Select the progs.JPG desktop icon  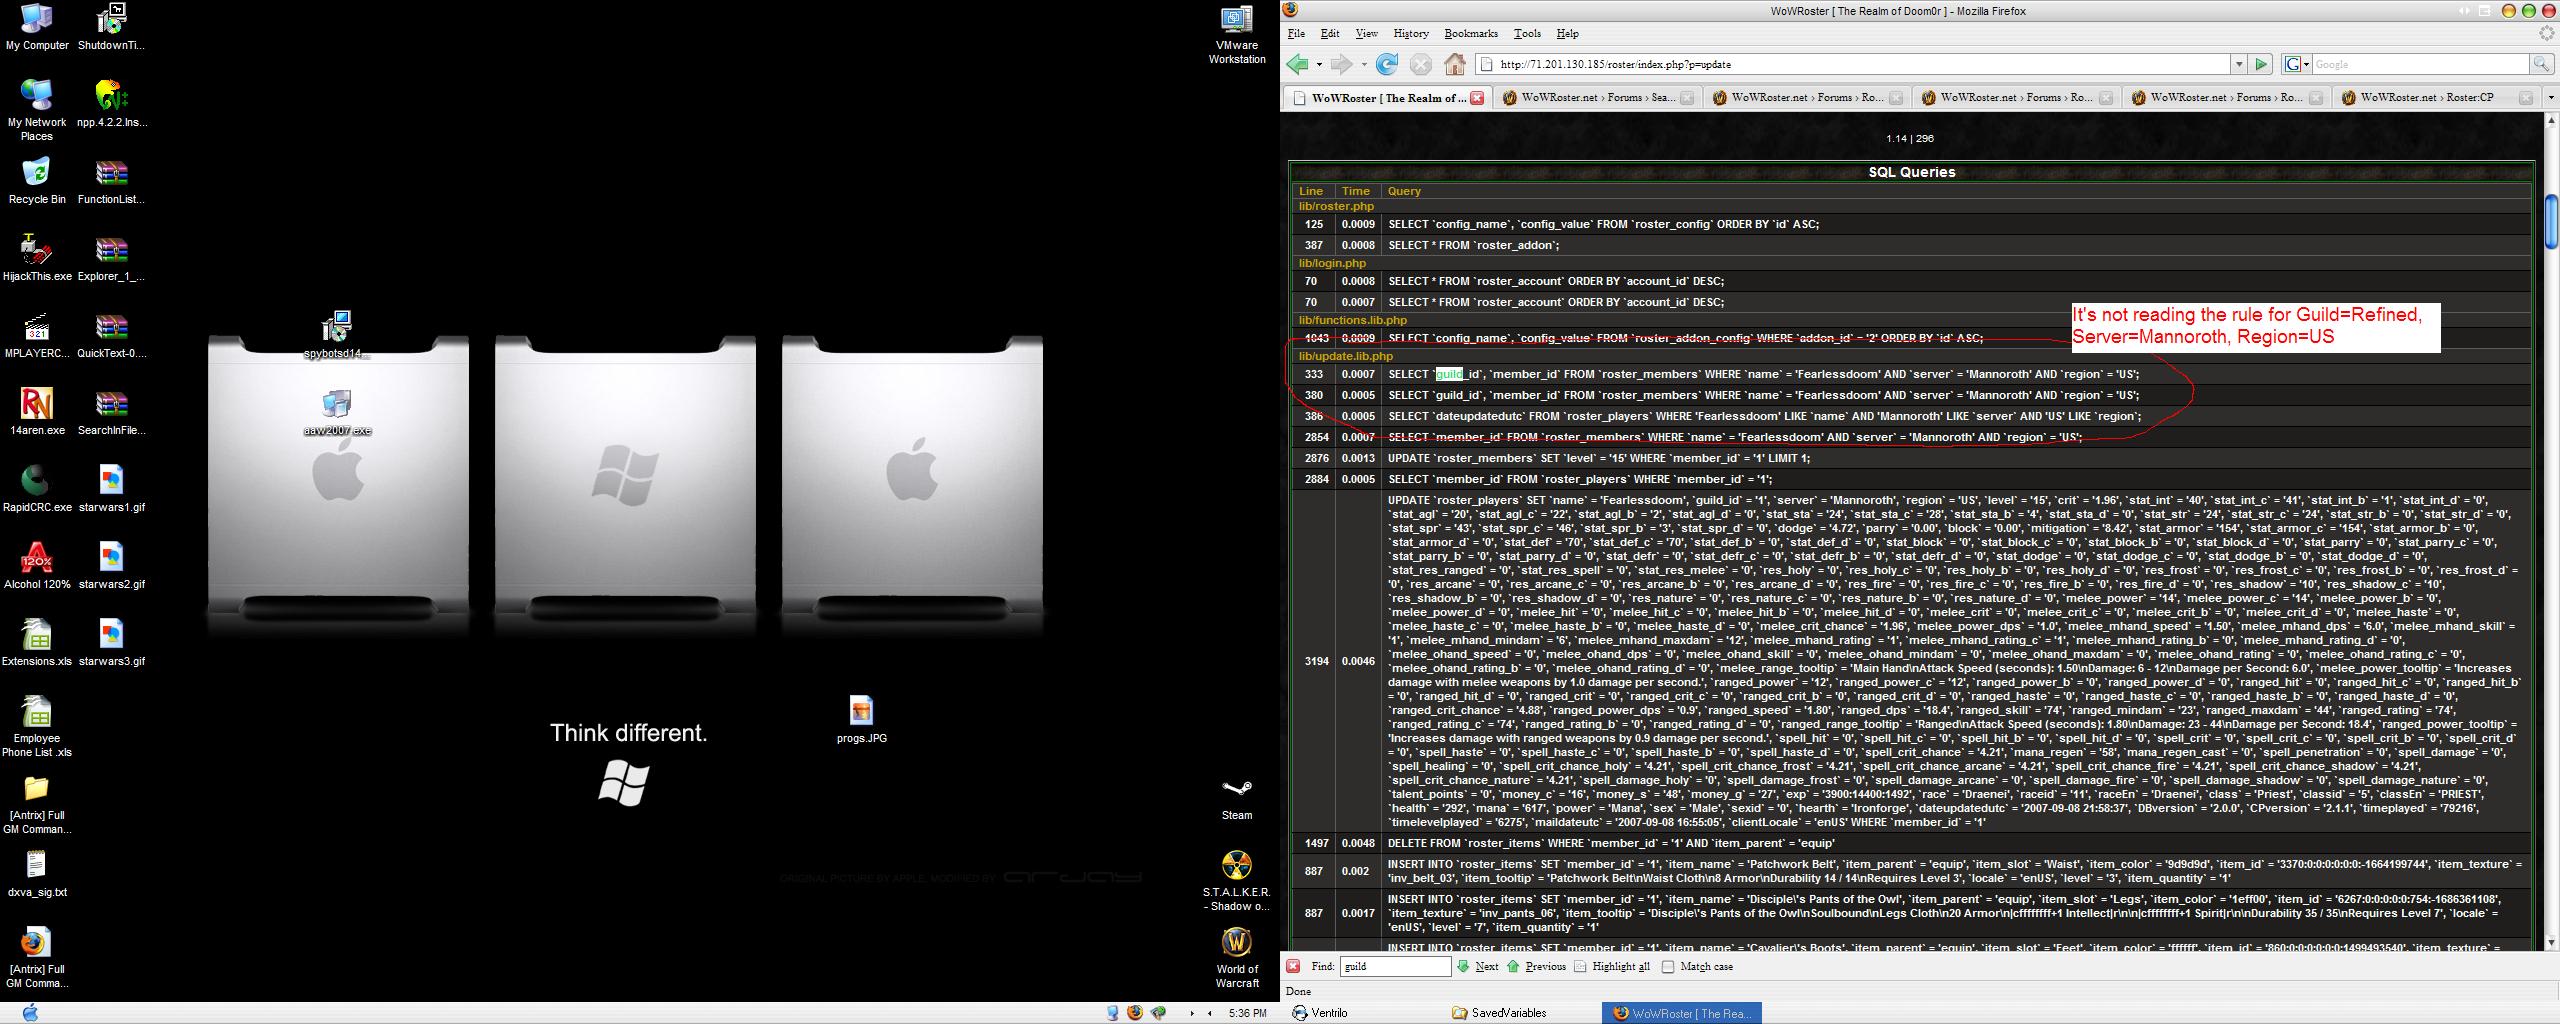click(x=861, y=720)
